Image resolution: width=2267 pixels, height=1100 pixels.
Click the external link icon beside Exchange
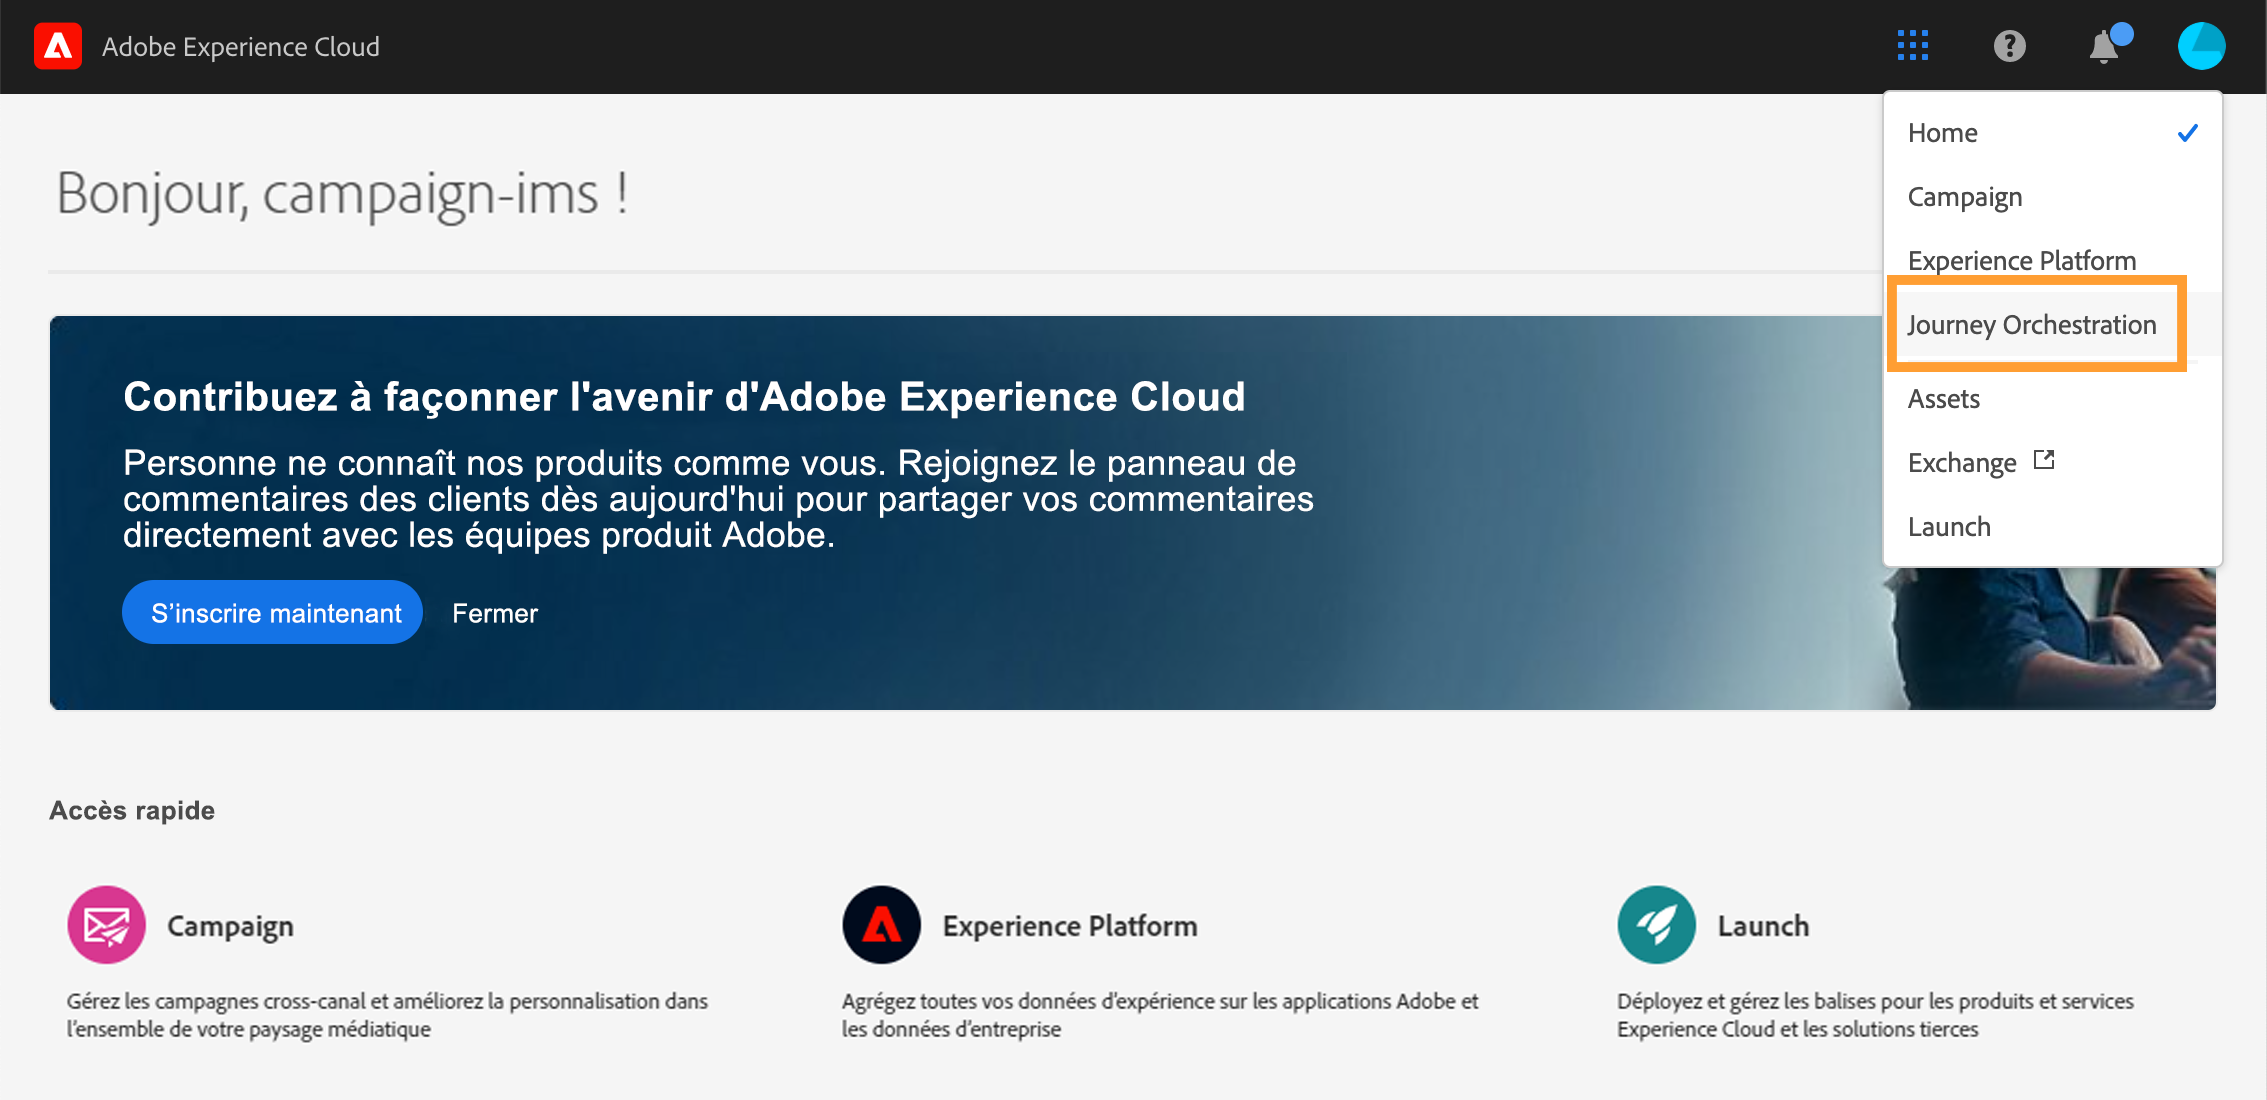[2044, 460]
